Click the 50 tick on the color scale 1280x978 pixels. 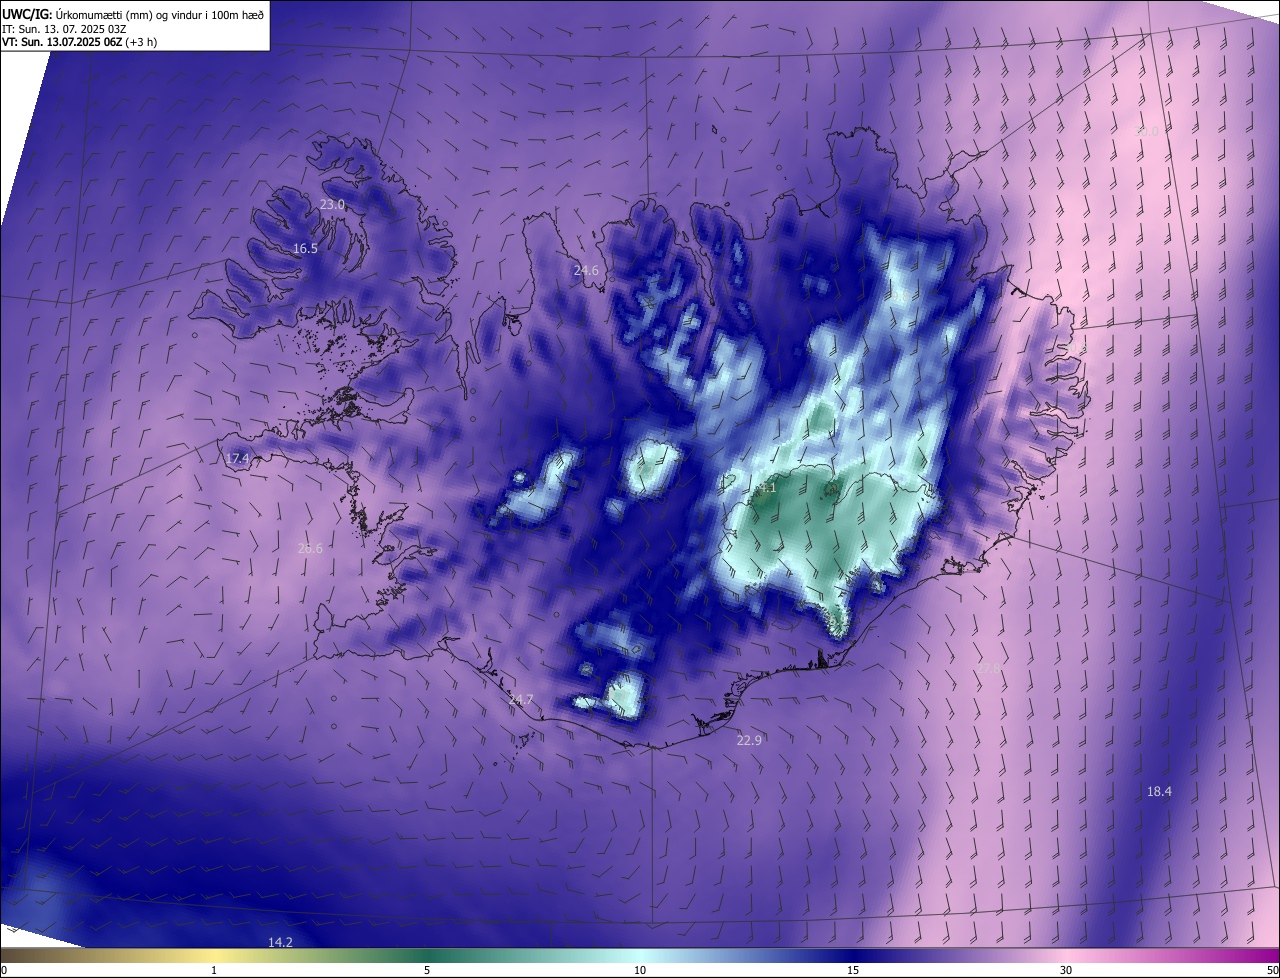click(1272, 970)
